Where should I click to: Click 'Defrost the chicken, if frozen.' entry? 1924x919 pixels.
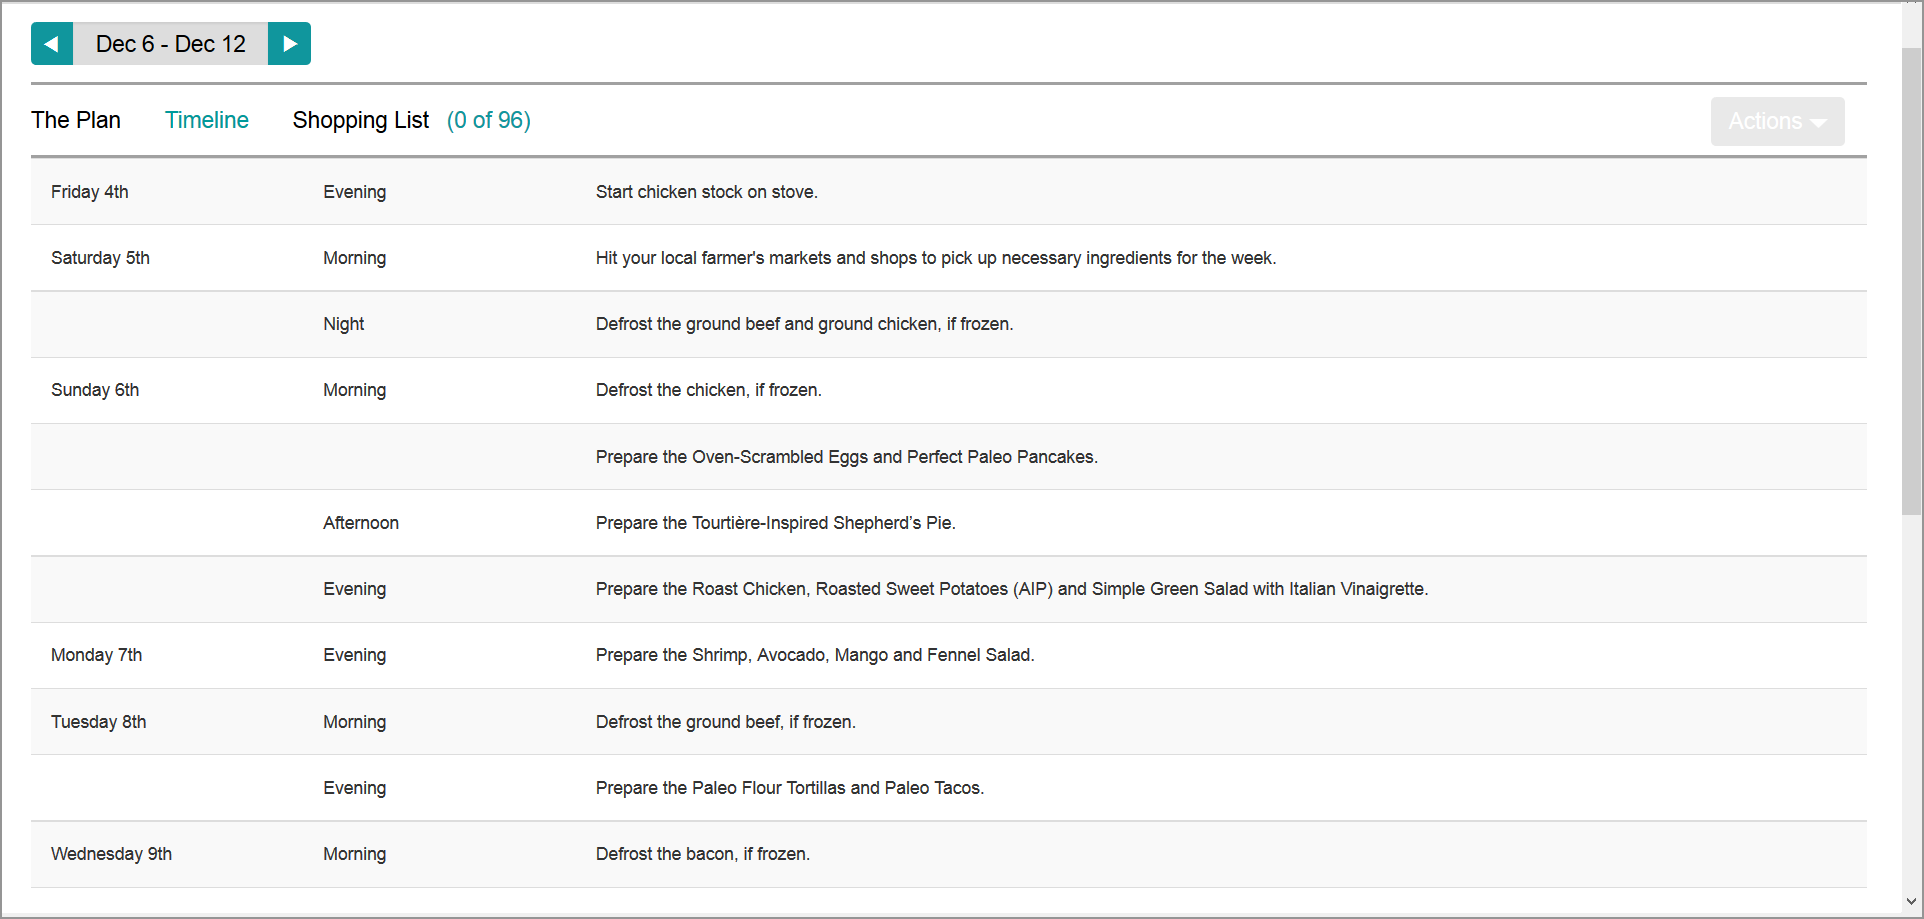pos(709,390)
